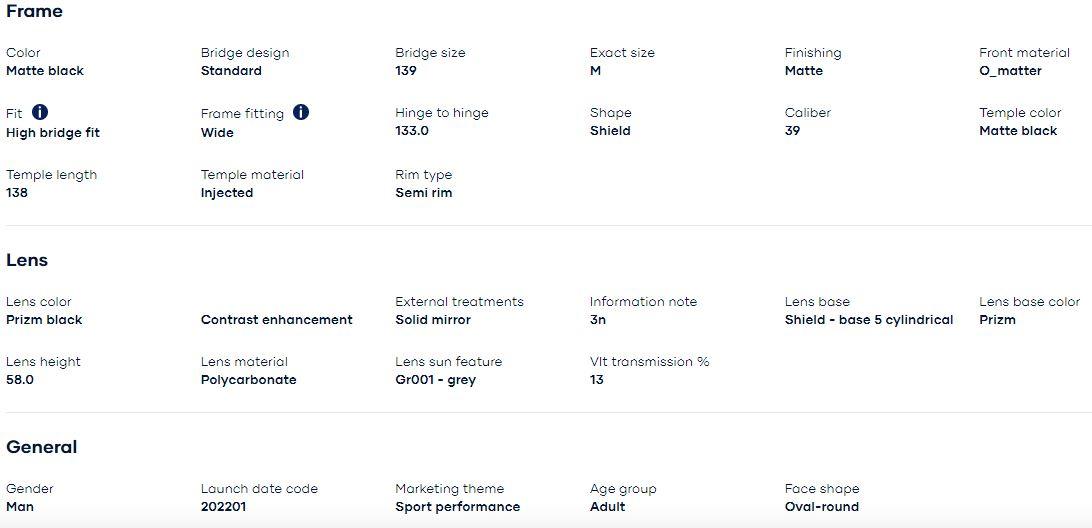Viewport: 1092px width, 528px height.
Task: Click the Polycarbonate lens material value
Action: 248,380
